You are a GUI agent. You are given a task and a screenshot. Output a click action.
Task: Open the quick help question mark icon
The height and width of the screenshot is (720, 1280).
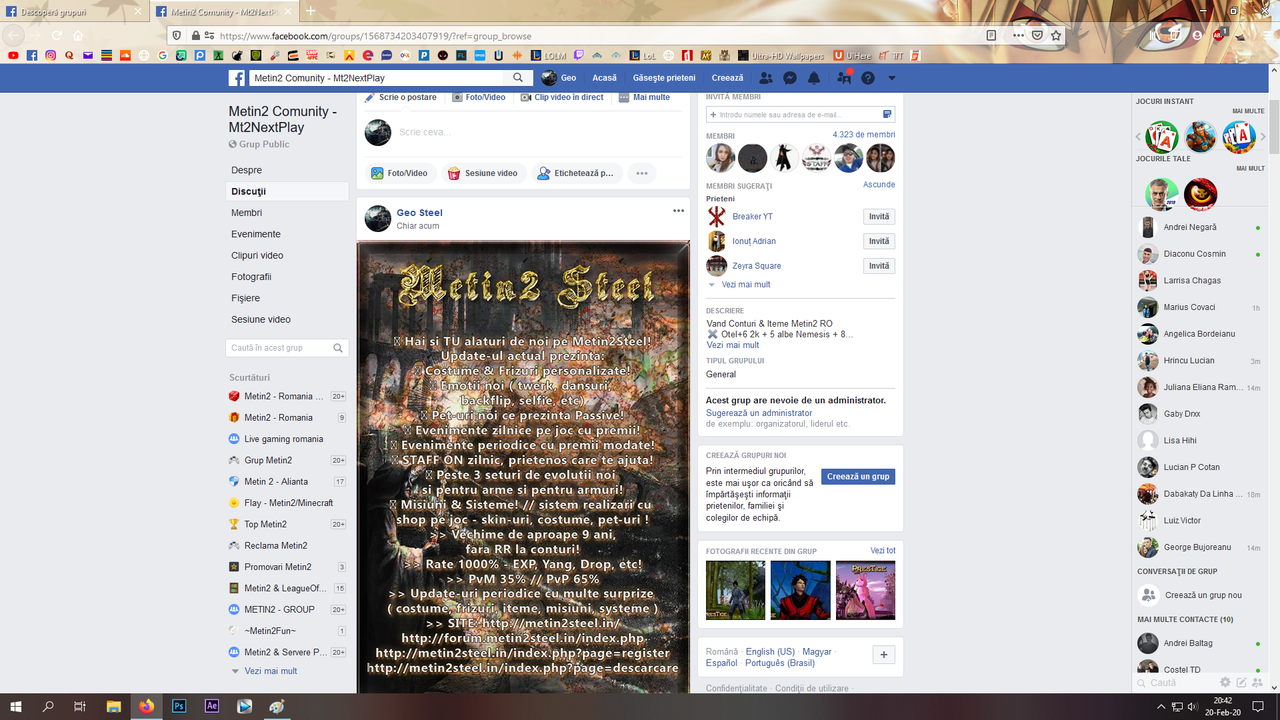(x=868, y=78)
